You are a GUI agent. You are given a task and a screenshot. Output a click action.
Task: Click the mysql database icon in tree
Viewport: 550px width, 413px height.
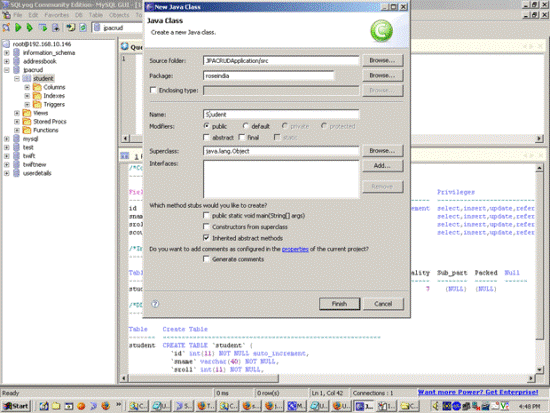(16, 139)
